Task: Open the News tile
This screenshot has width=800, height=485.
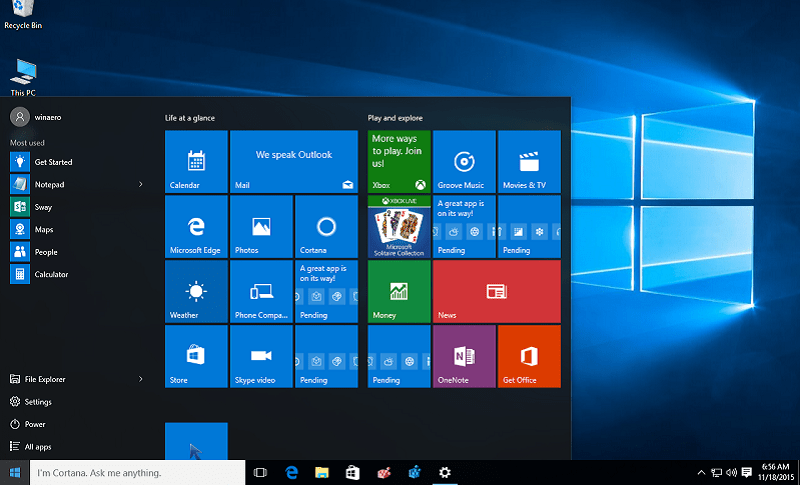Action: 496,291
